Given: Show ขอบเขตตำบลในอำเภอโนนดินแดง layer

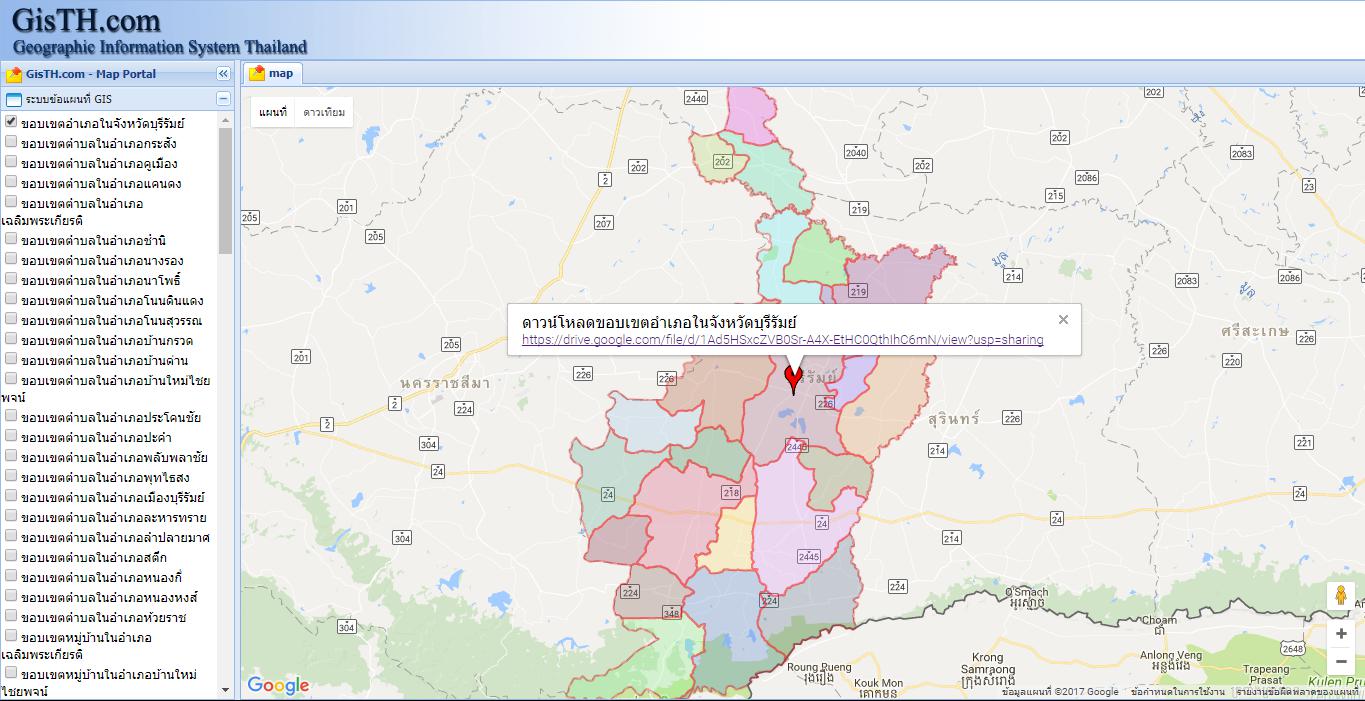Looking at the screenshot, I should tap(11, 299).
